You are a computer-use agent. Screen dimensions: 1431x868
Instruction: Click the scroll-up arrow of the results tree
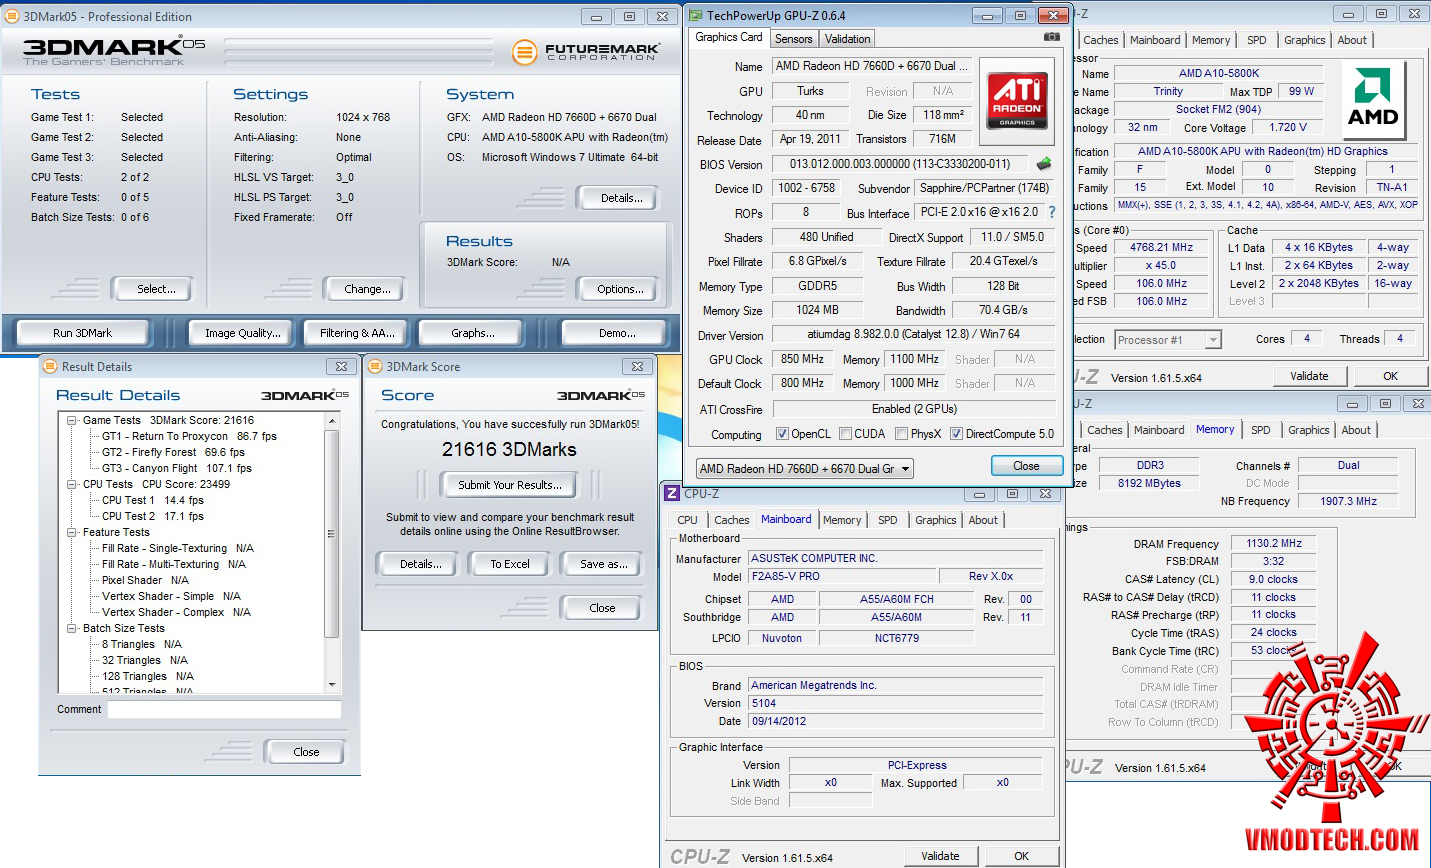coord(333,422)
